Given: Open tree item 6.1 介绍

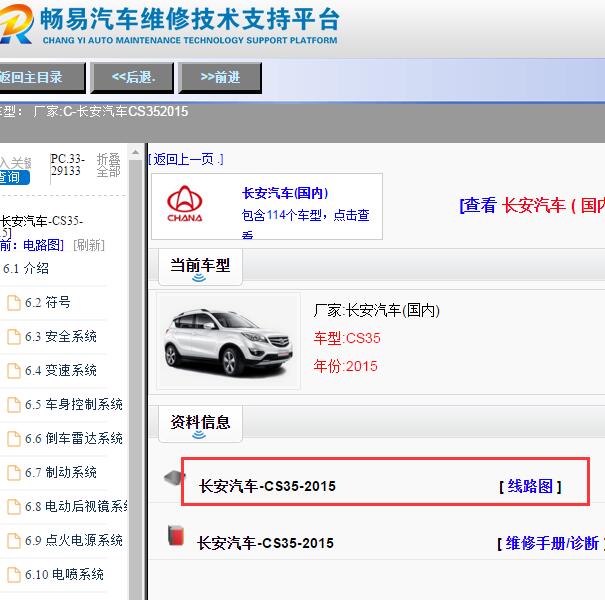Looking at the screenshot, I should click(26, 269).
